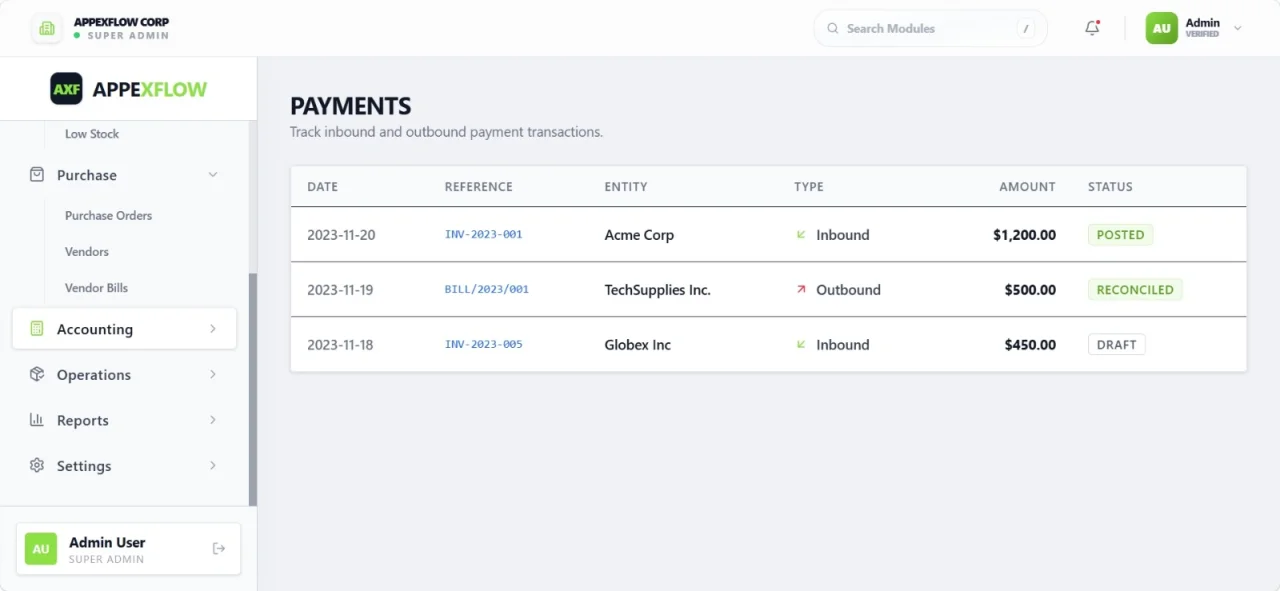Select the Reports menu item

pyautogui.click(x=124, y=420)
